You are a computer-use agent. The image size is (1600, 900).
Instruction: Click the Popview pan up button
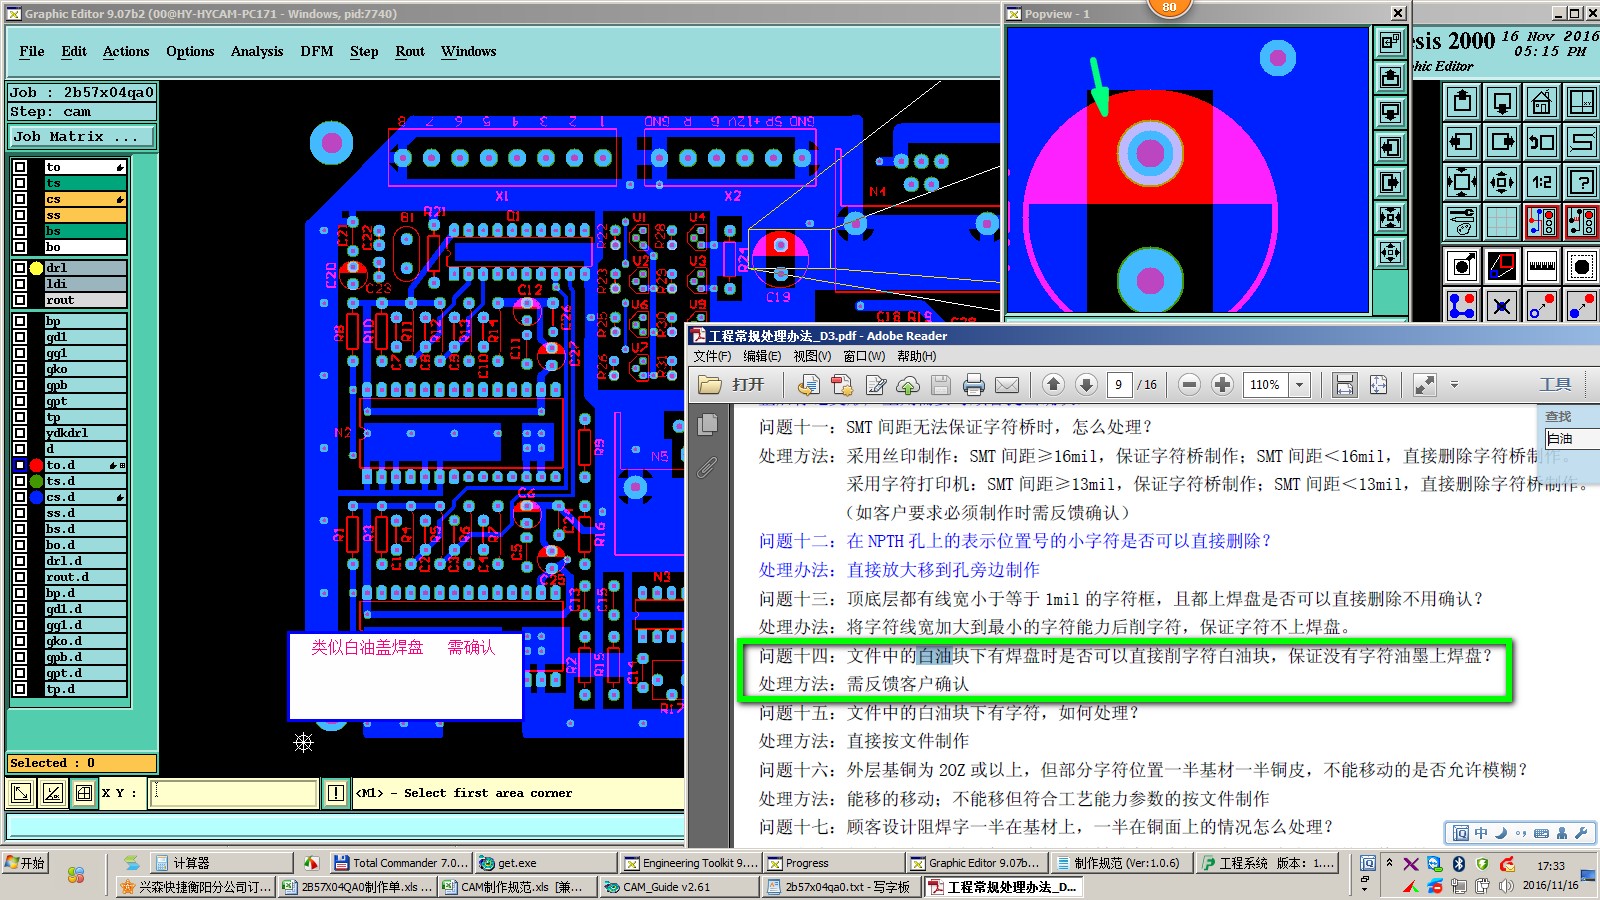click(1390, 77)
